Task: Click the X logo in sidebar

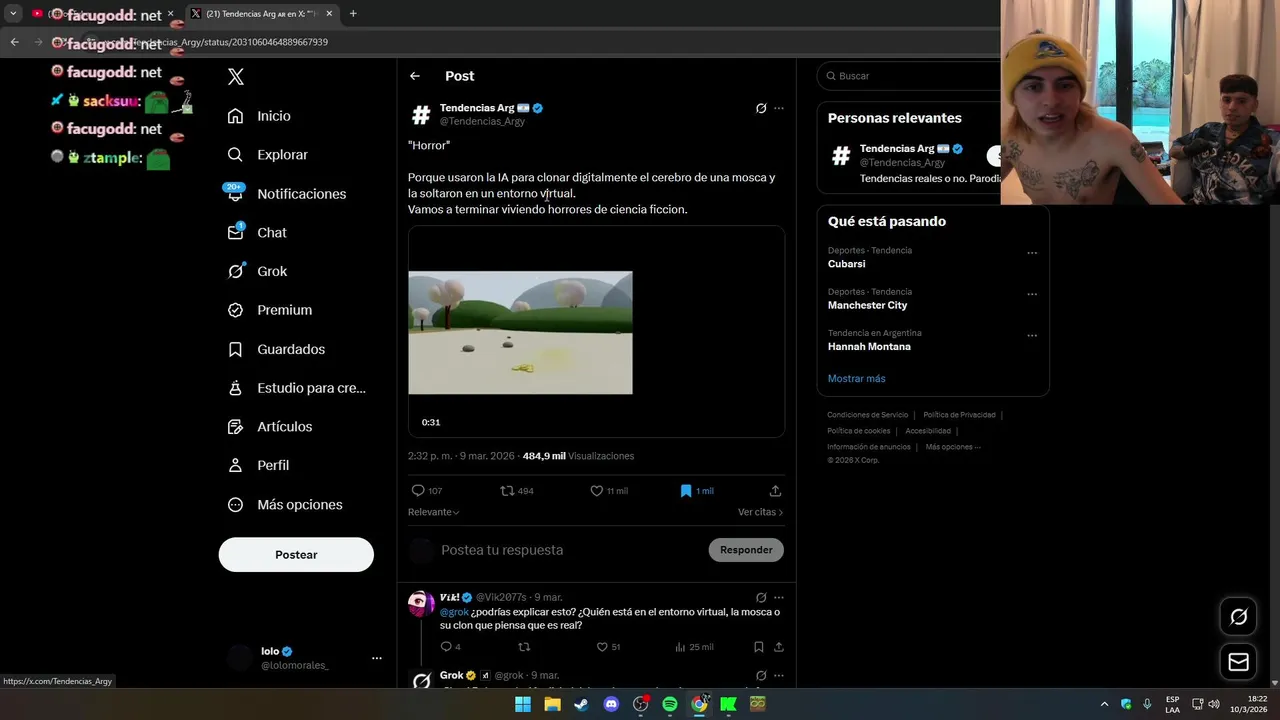Action: (x=236, y=77)
